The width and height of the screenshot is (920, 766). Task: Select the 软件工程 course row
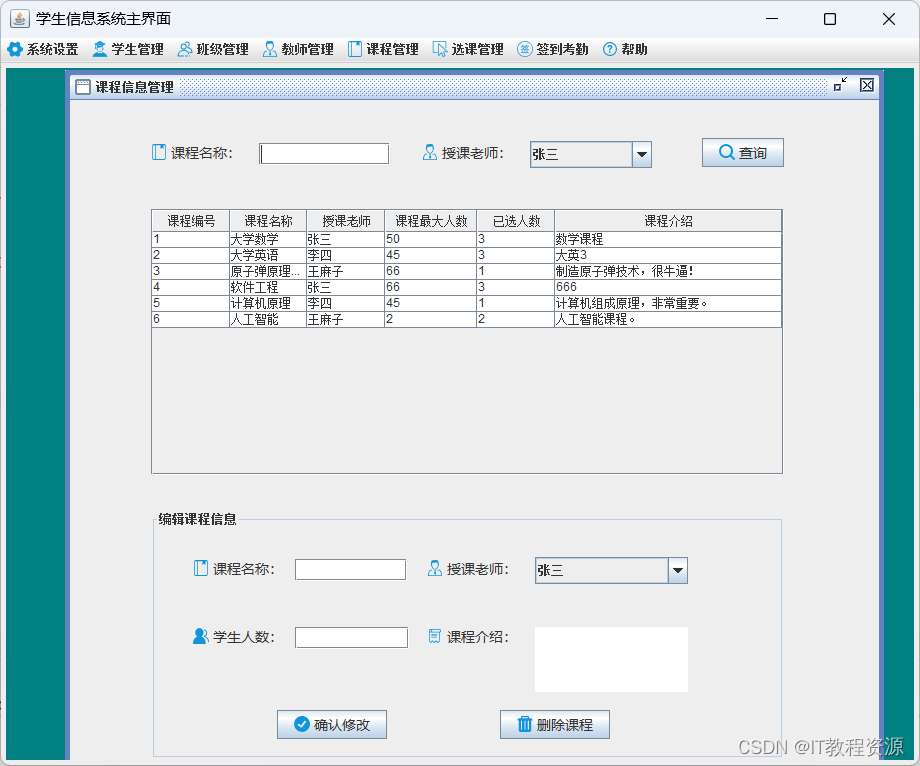466,287
